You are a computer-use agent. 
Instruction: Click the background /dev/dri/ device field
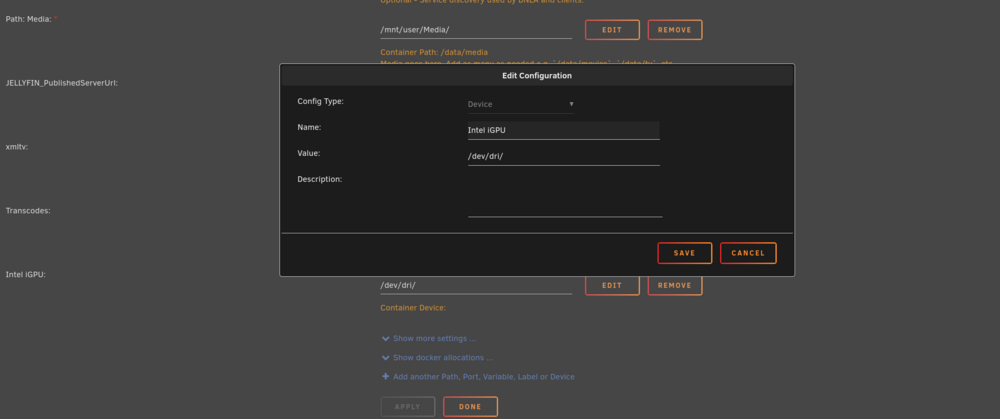[x=476, y=286]
